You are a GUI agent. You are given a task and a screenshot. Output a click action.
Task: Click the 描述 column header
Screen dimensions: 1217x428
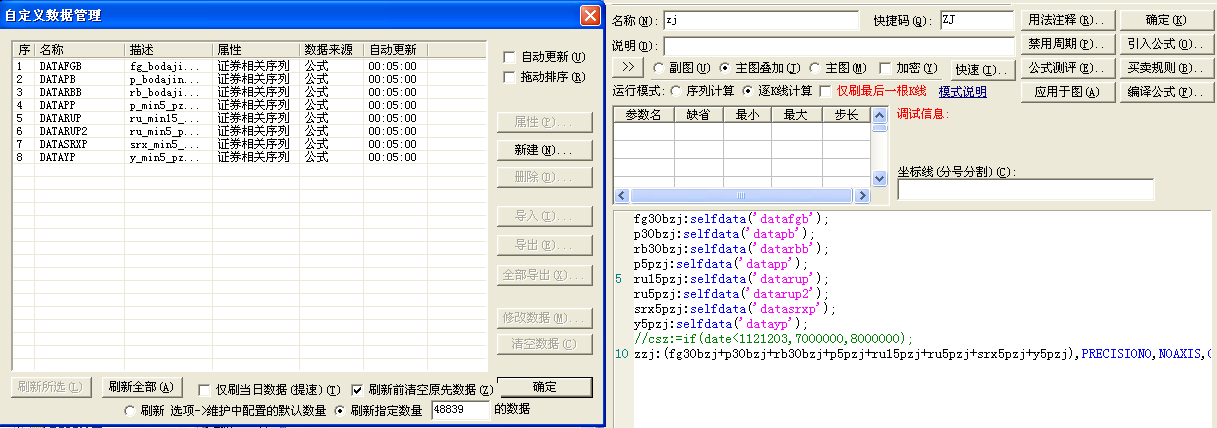tap(169, 50)
